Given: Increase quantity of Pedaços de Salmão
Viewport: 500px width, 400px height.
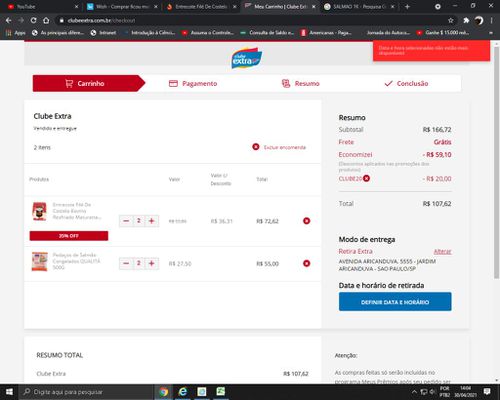Looking at the screenshot, I should tap(152, 263).
